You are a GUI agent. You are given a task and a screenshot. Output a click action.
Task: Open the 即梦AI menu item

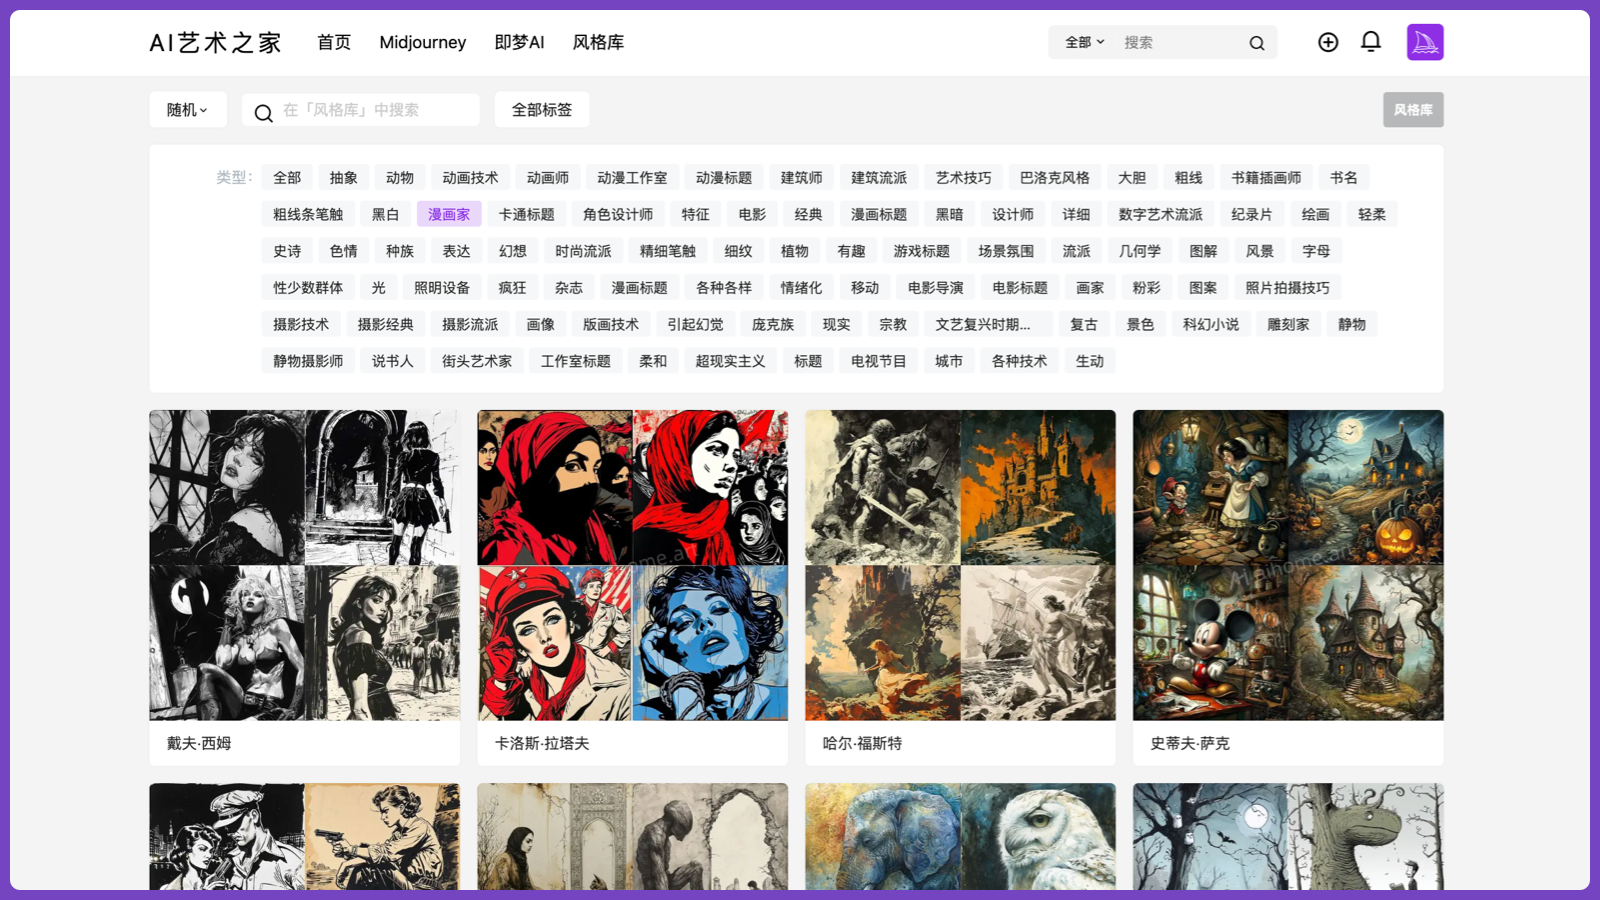pyautogui.click(x=519, y=42)
